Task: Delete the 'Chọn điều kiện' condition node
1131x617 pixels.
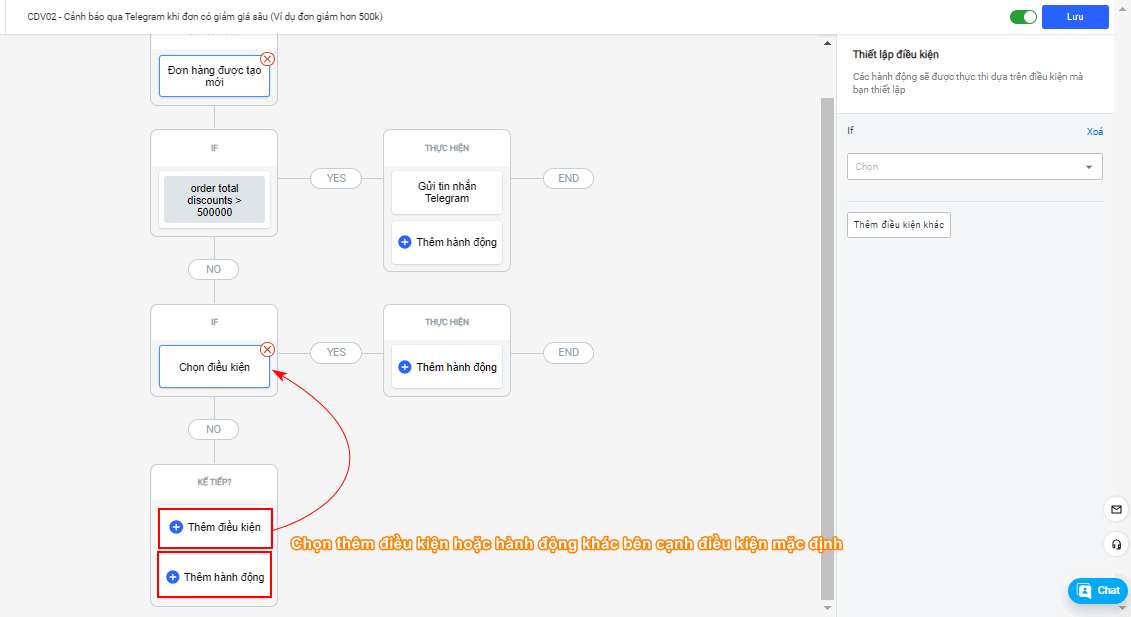Action: coord(267,349)
